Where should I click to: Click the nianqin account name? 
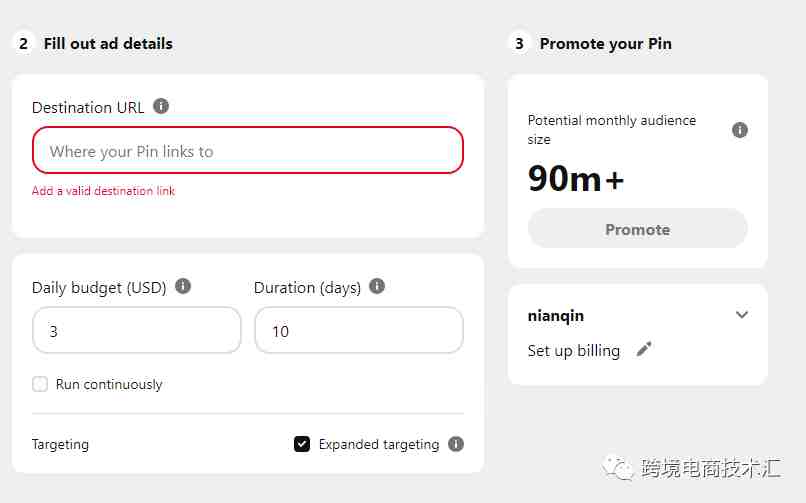(556, 315)
